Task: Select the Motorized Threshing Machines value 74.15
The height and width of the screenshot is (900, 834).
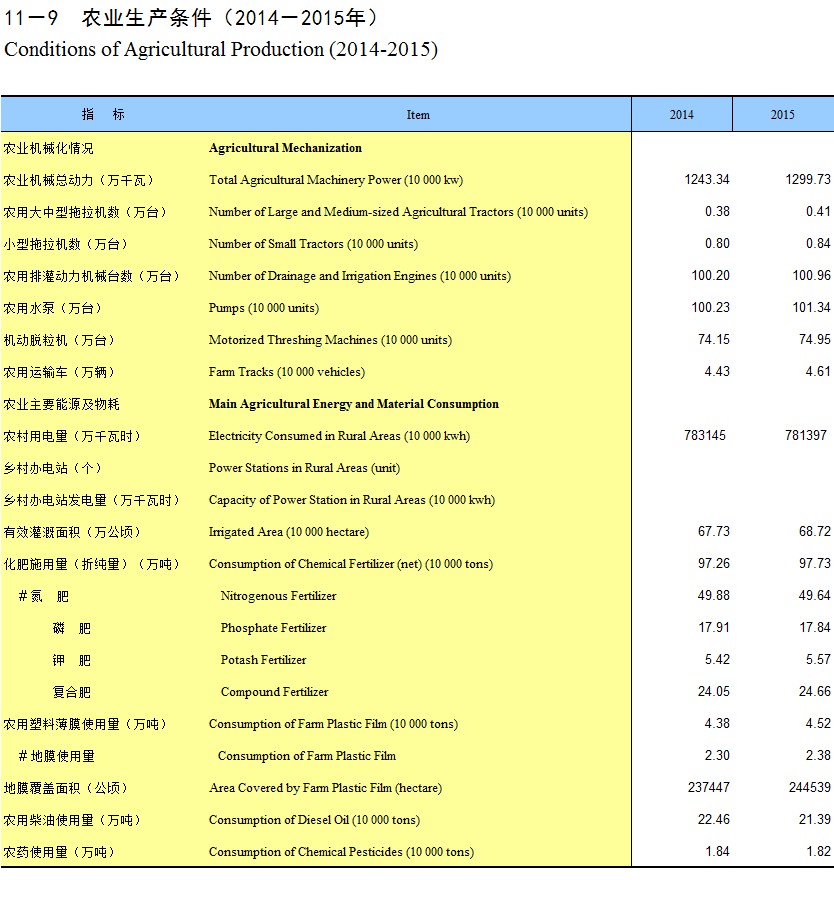Action: pos(713,340)
